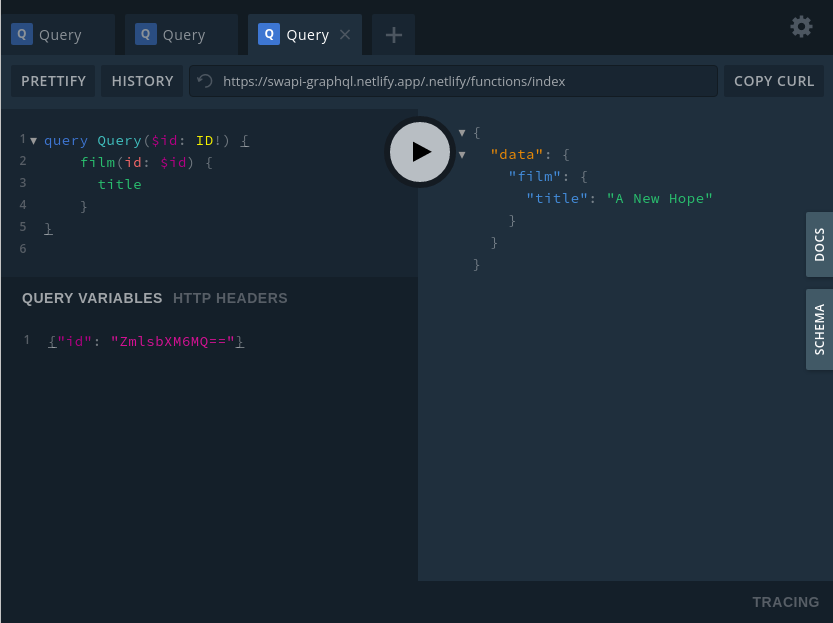Image resolution: width=833 pixels, height=623 pixels.
Task: Collapse the query block on line 1
Action: 34,141
